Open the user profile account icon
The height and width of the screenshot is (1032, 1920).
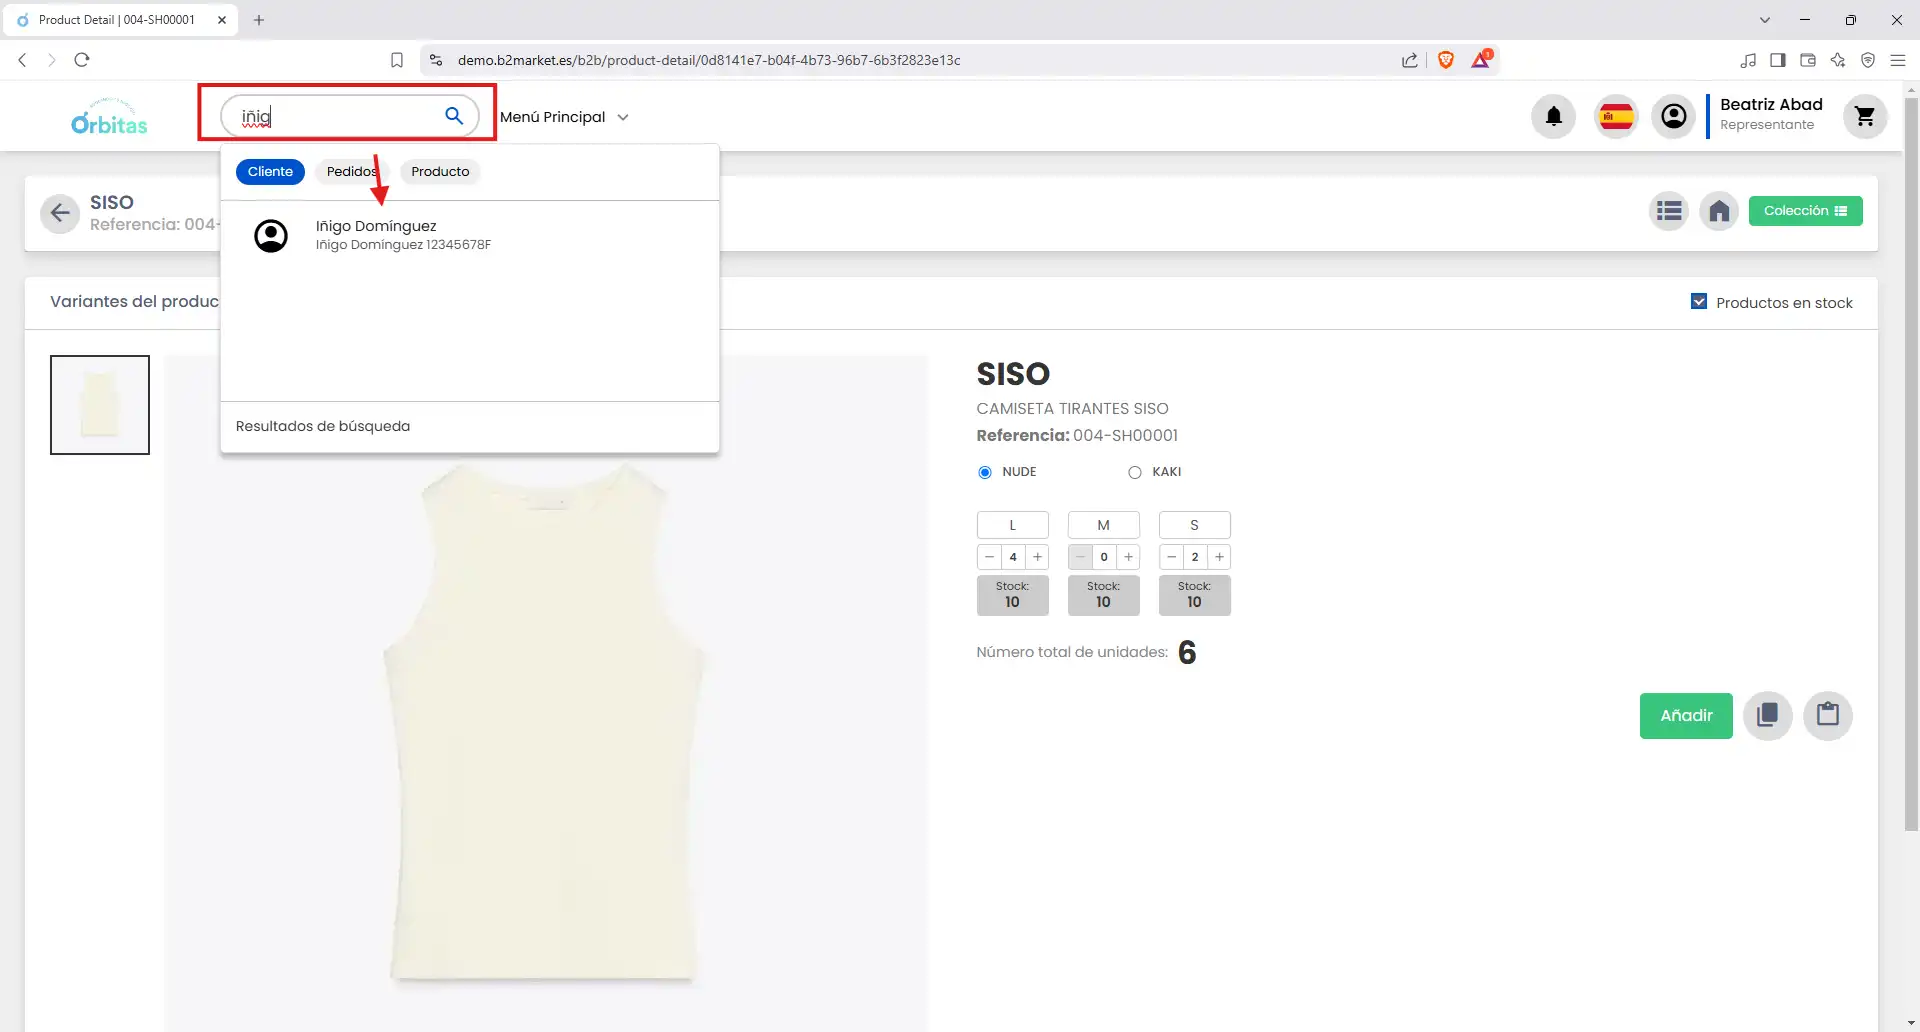point(1673,116)
